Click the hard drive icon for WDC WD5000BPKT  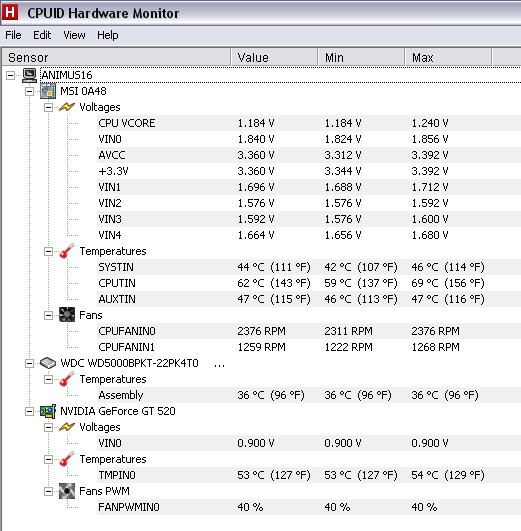[48, 363]
